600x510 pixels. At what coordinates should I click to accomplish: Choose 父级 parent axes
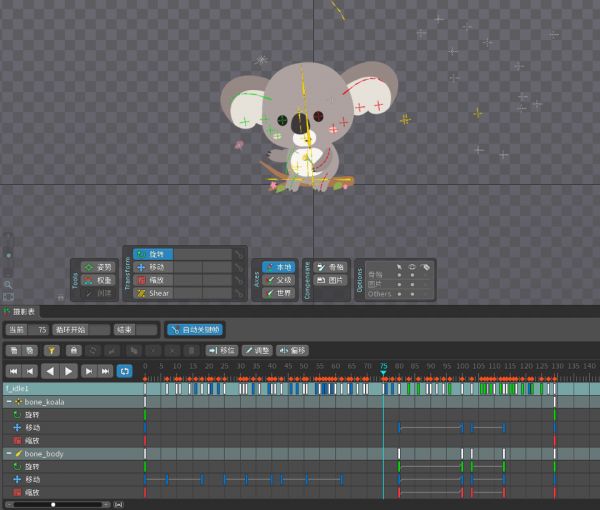(x=278, y=280)
